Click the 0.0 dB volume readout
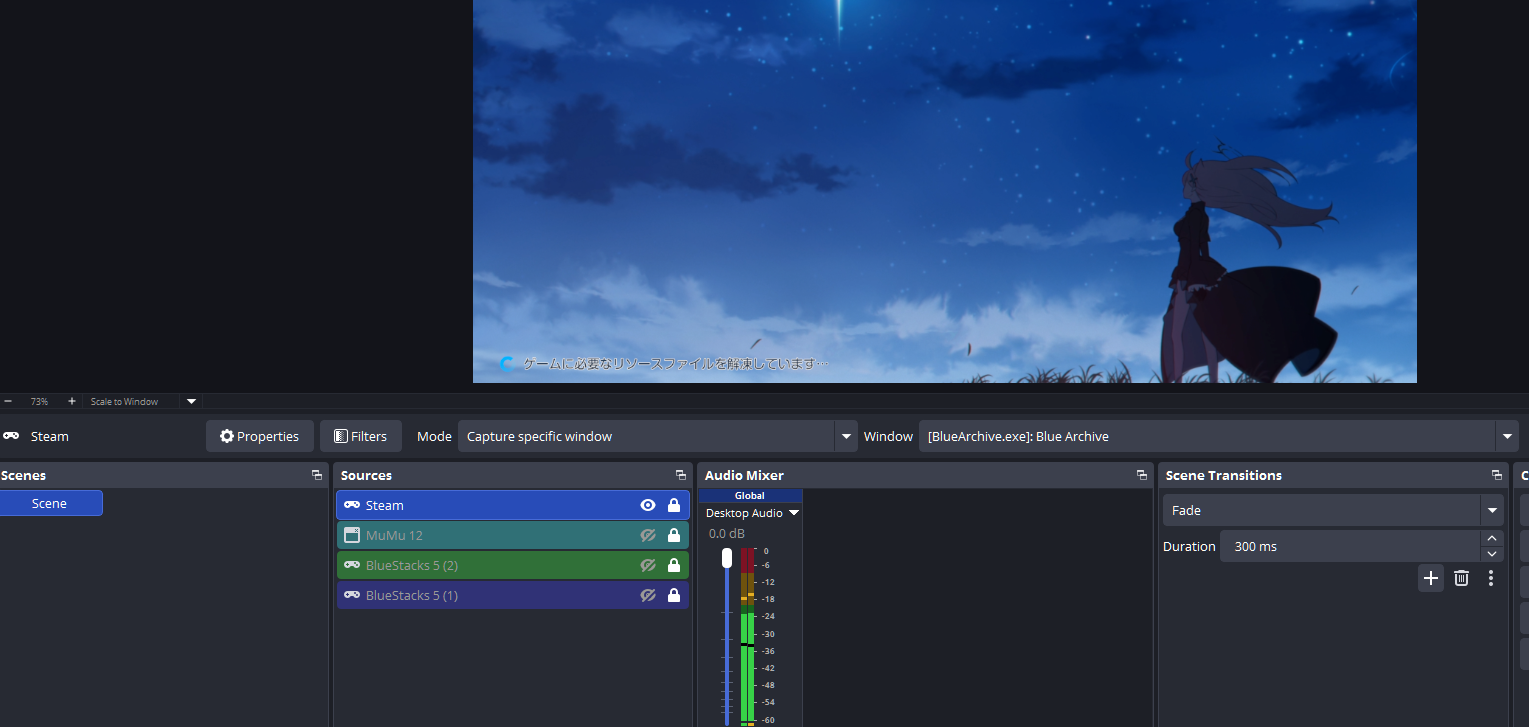The image size is (1529, 727). coord(726,533)
